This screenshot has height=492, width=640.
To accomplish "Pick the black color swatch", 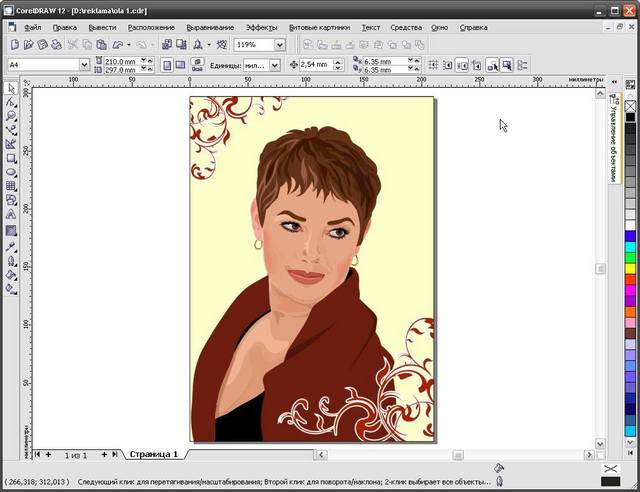I will click(631, 117).
